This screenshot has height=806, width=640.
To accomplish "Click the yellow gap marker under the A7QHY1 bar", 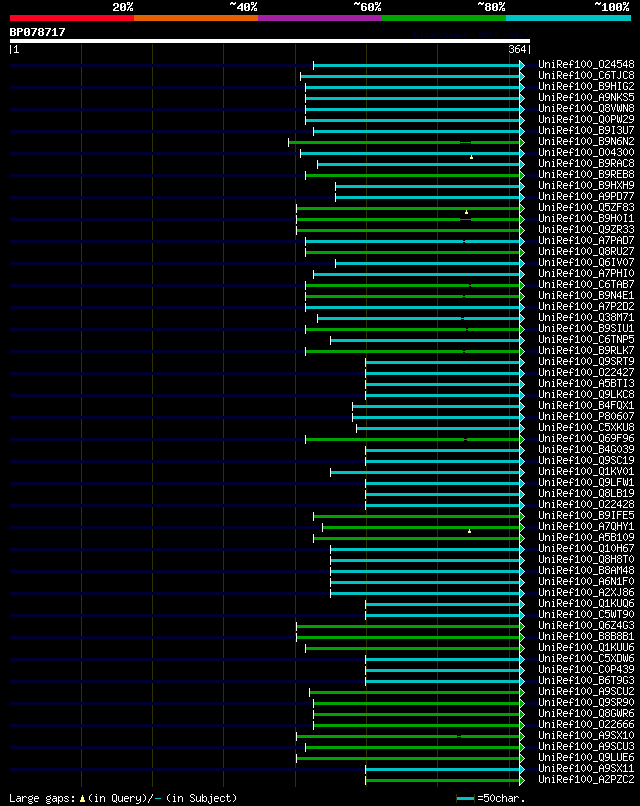I will 469,531.
